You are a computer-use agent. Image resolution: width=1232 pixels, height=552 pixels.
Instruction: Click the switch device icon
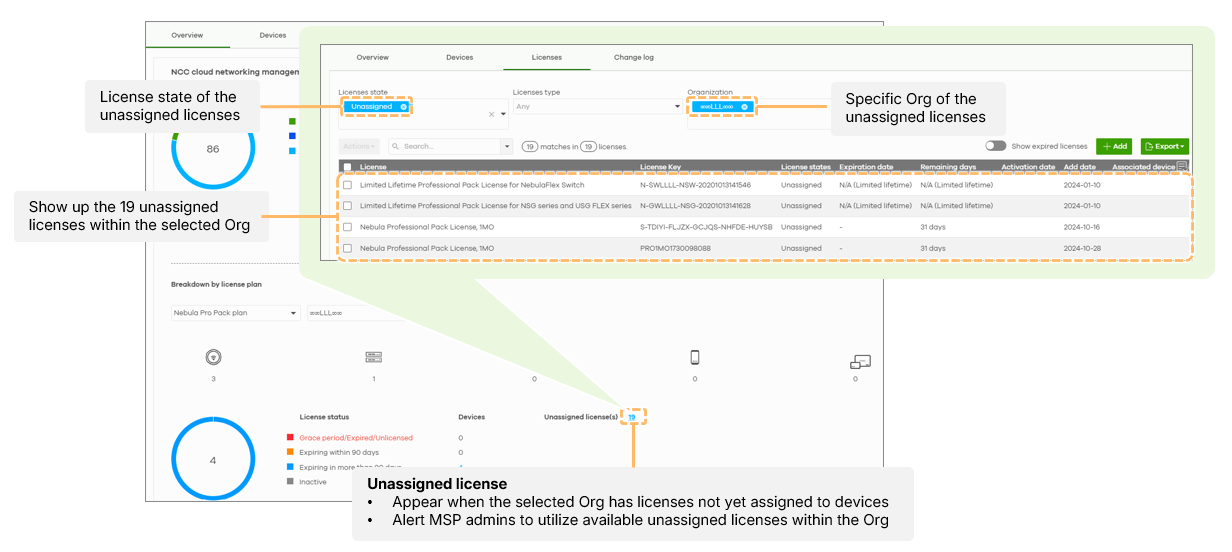[x=374, y=357]
